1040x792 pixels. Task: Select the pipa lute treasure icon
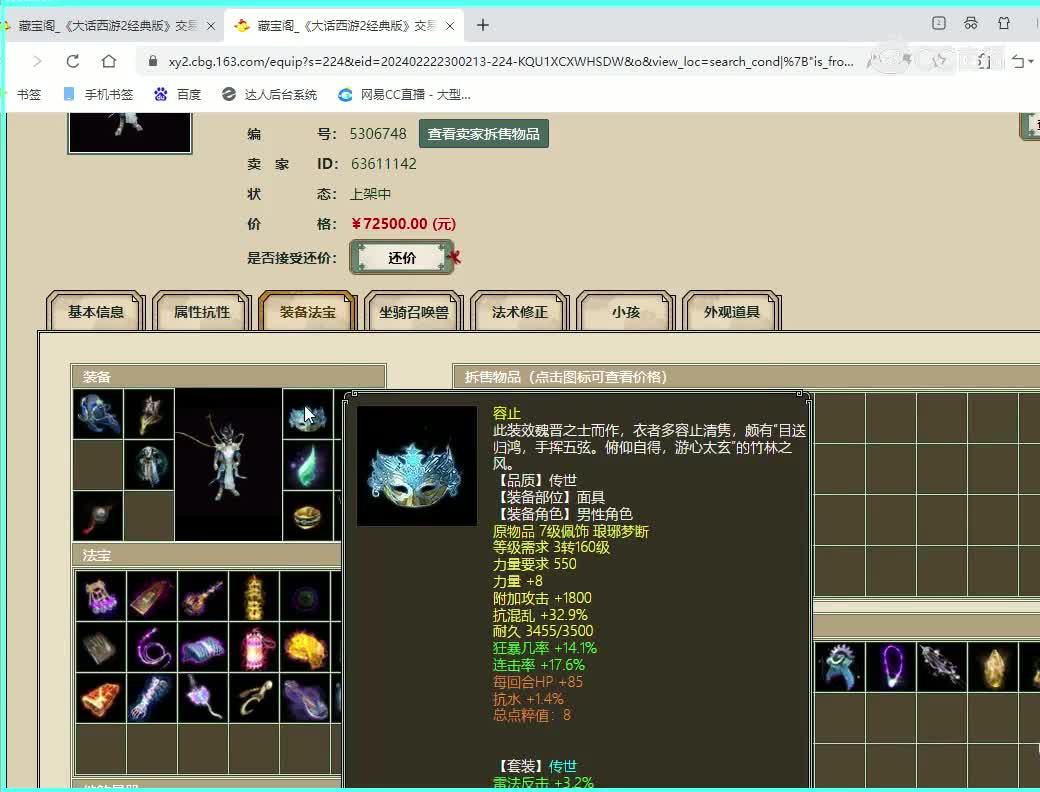203,596
